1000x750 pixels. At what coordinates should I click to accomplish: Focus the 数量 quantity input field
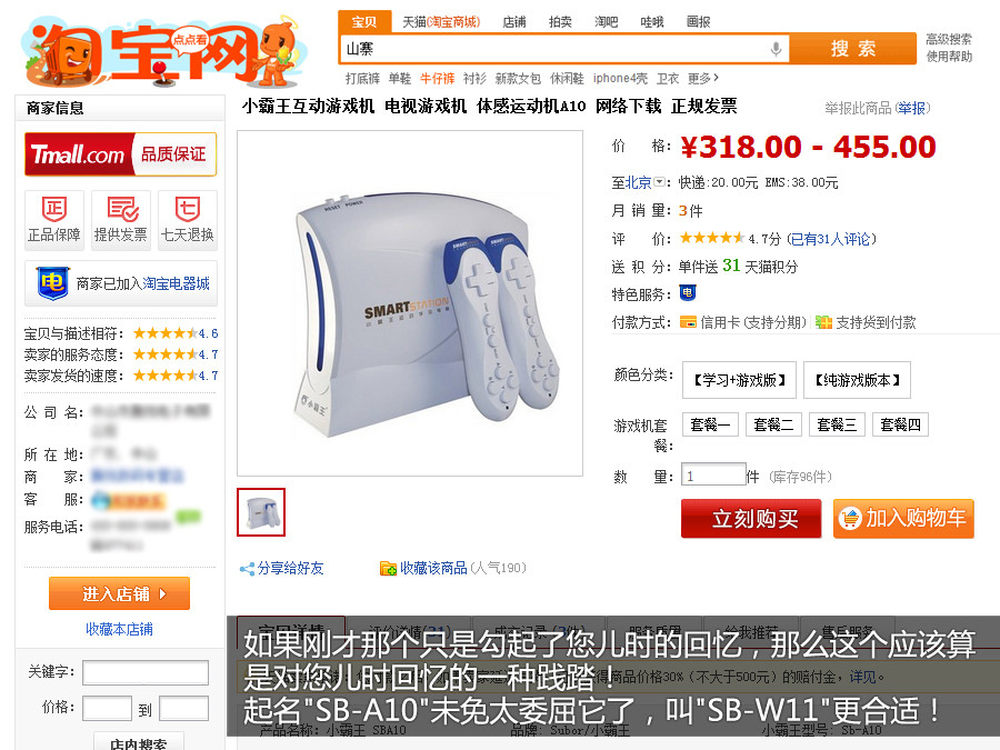click(713, 476)
